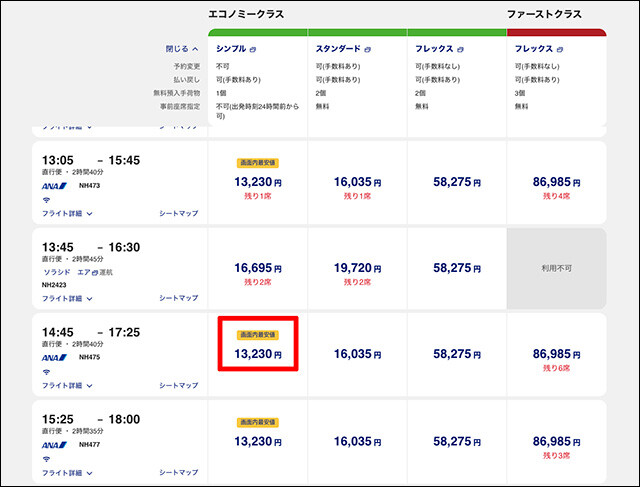Click the スタンダード fare heading
The height and width of the screenshot is (487, 640).
(338, 49)
